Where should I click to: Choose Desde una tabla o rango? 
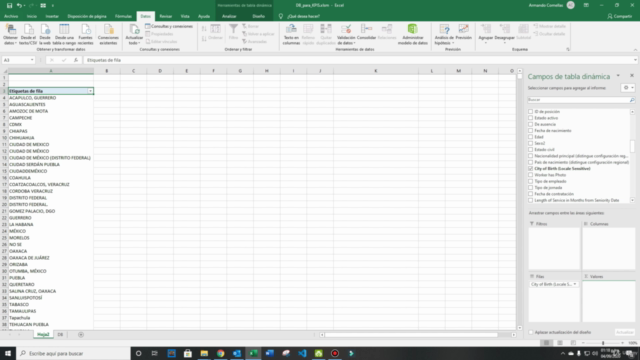click(64, 34)
